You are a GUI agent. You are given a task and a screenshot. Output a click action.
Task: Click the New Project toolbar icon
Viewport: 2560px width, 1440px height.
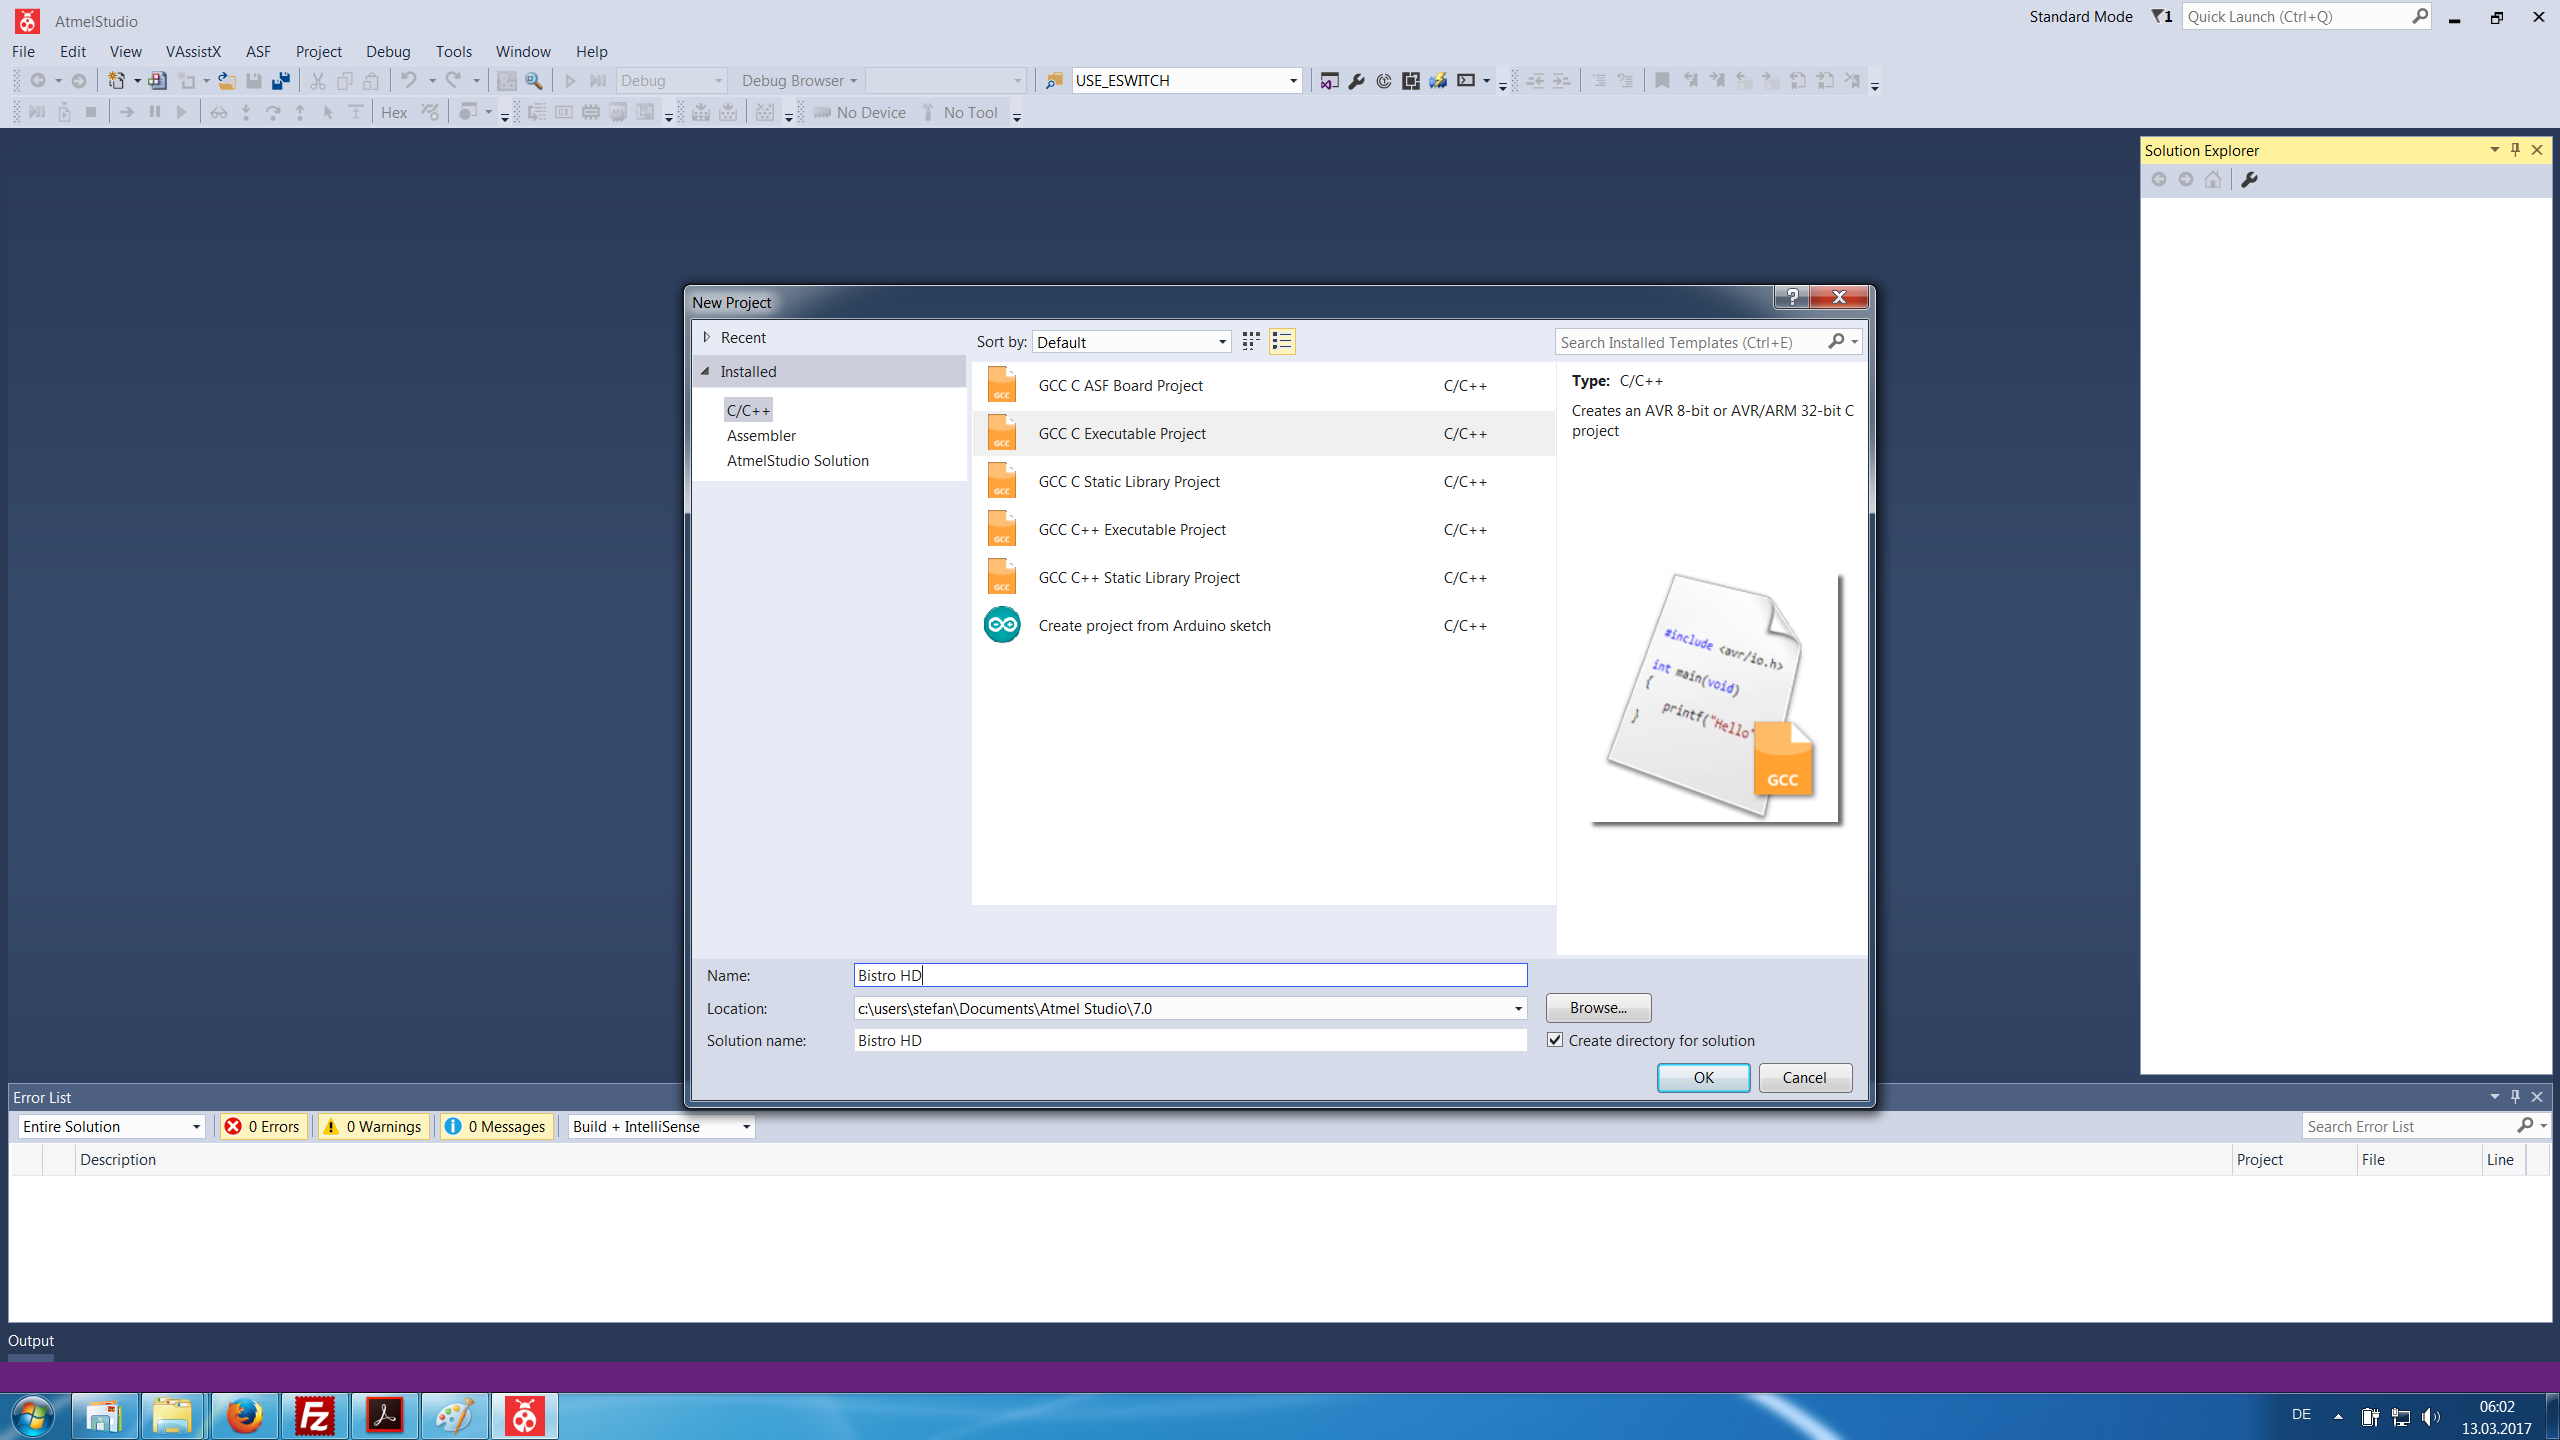[116, 80]
